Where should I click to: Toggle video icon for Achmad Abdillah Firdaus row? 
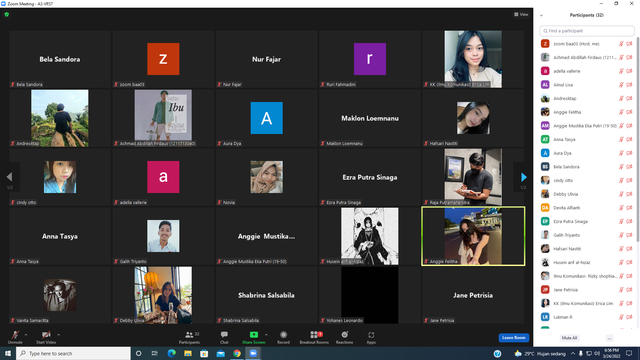point(629,58)
